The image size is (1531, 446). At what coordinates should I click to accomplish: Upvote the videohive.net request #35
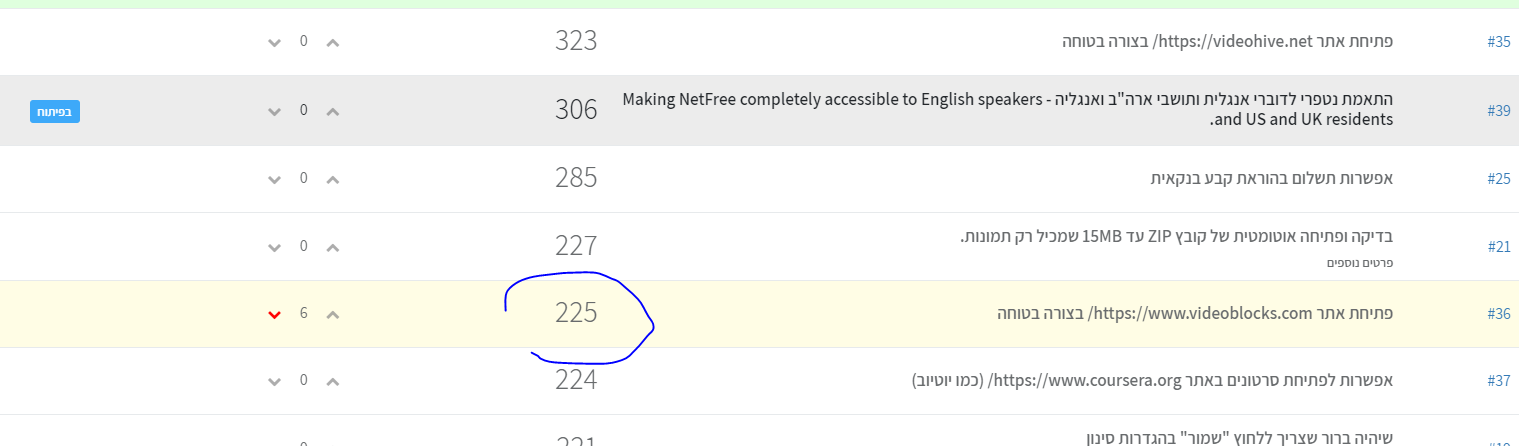pos(333,43)
